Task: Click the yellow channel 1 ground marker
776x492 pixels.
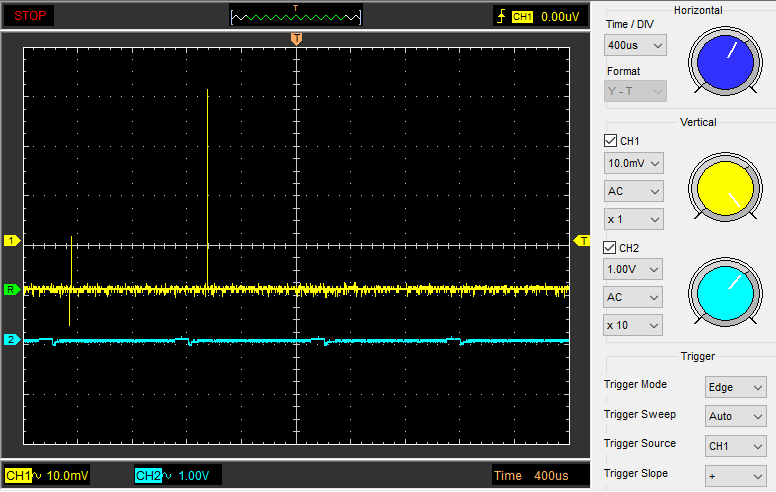Action: pos(12,241)
